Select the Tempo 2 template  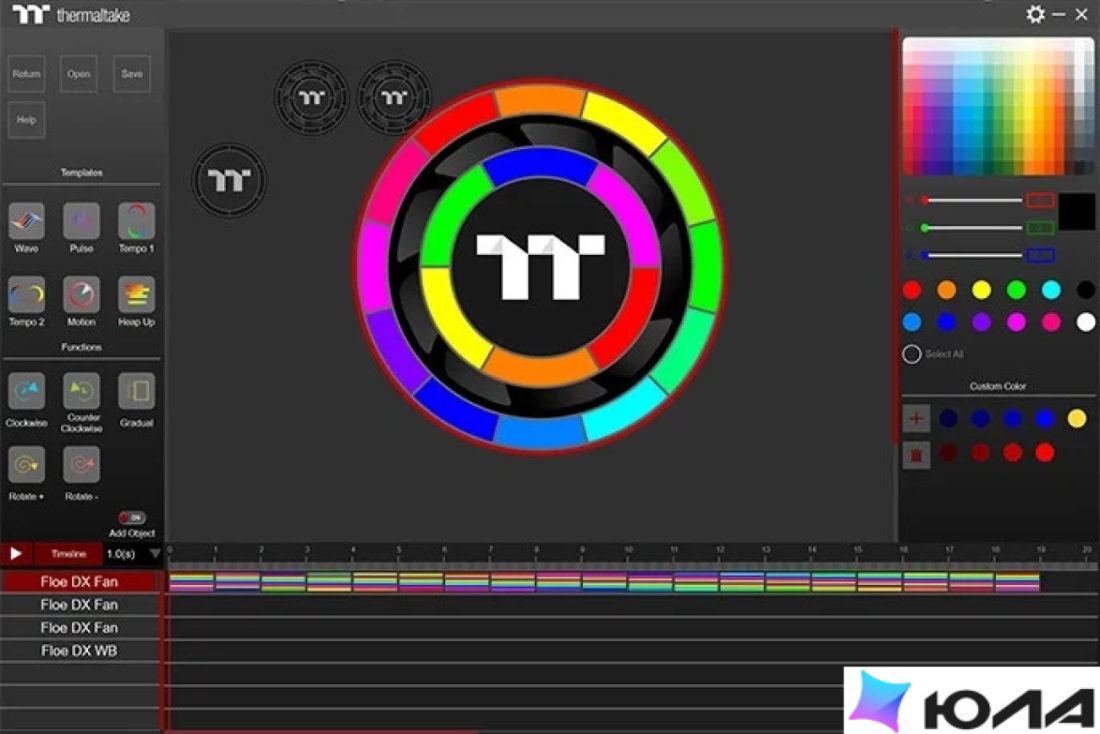click(x=27, y=295)
